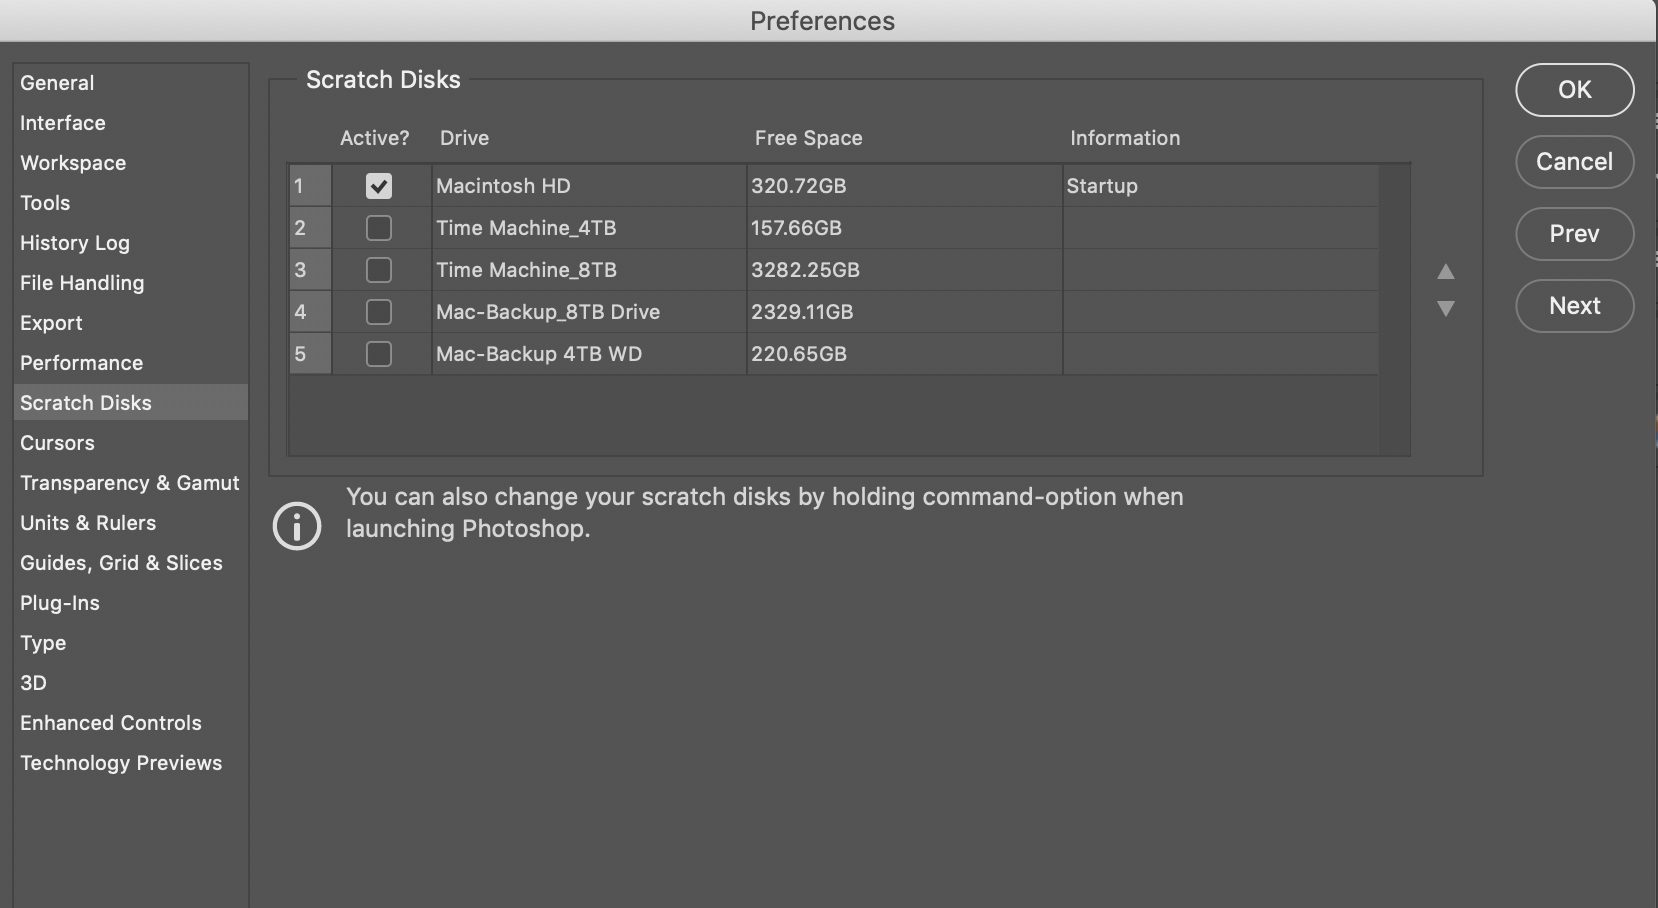Advance to the next preferences page with Next
Image resolution: width=1658 pixels, height=908 pixels.
(1574, 306)
